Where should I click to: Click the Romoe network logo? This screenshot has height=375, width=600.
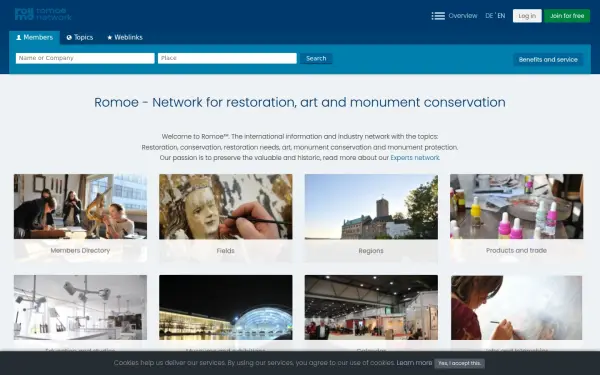[x=43, y=14]
